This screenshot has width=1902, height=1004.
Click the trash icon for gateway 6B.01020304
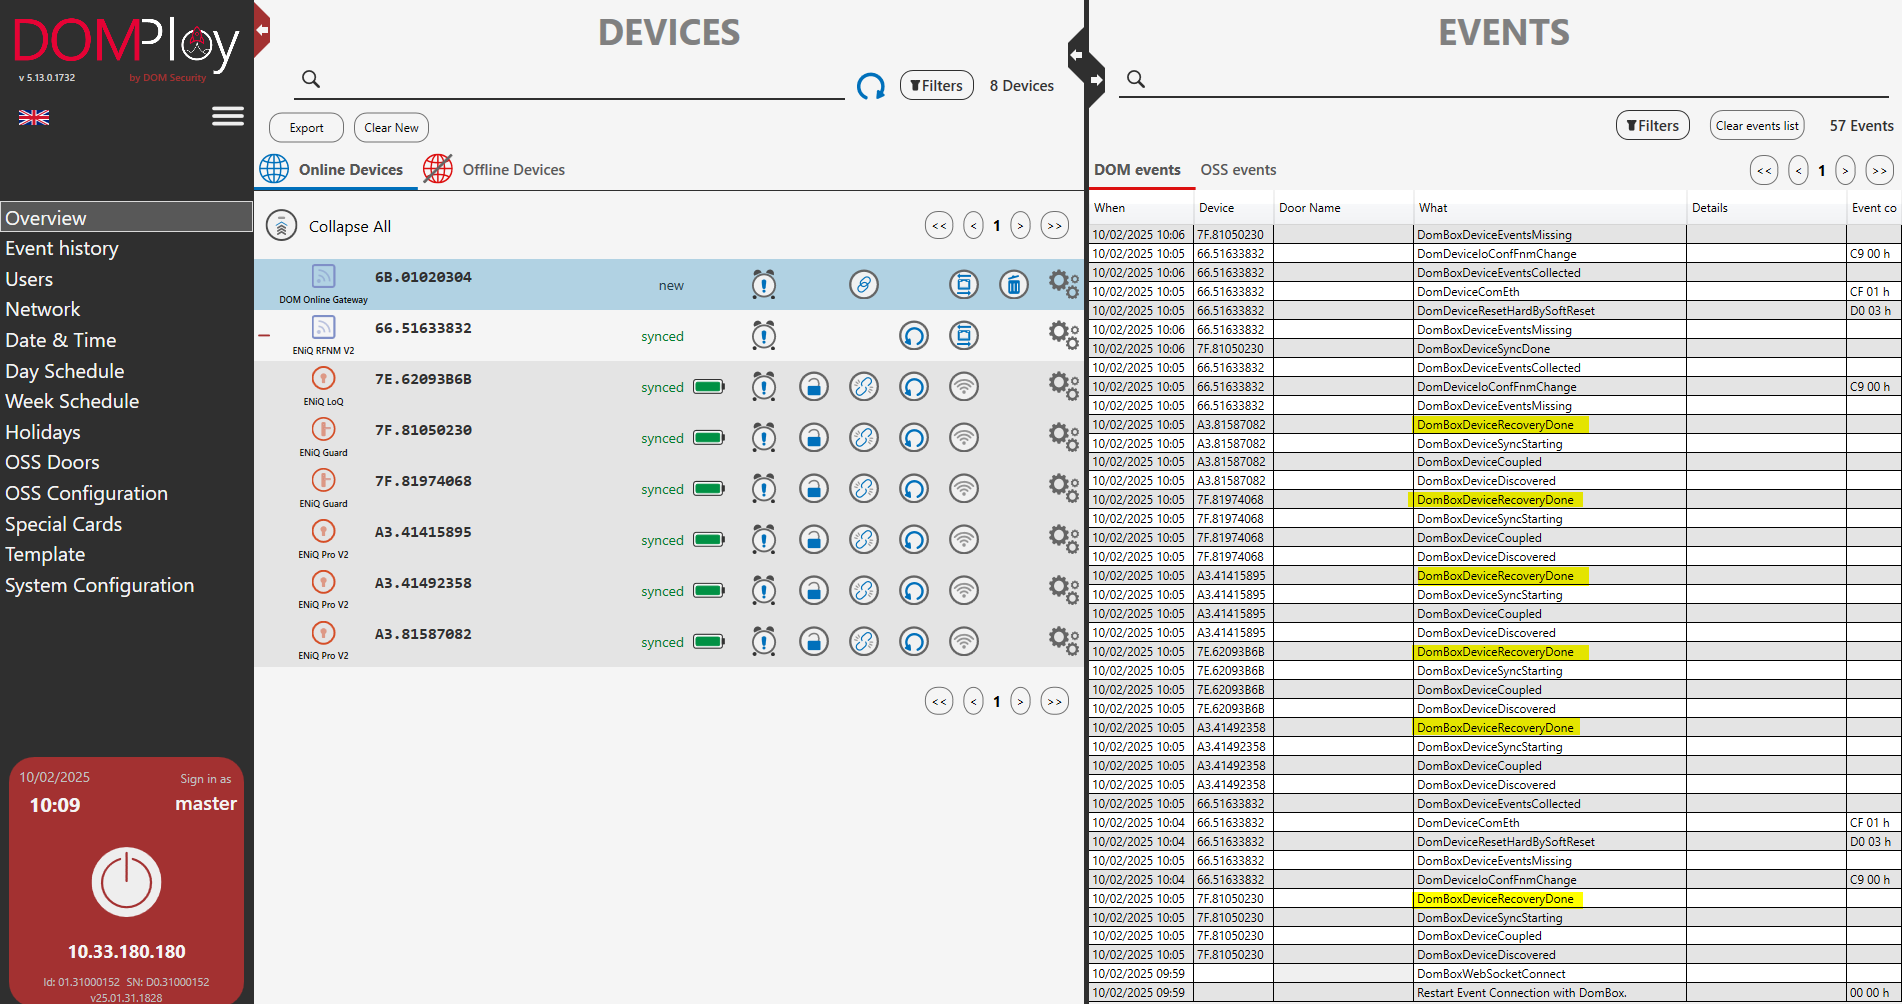click(x=1014, y=285)
